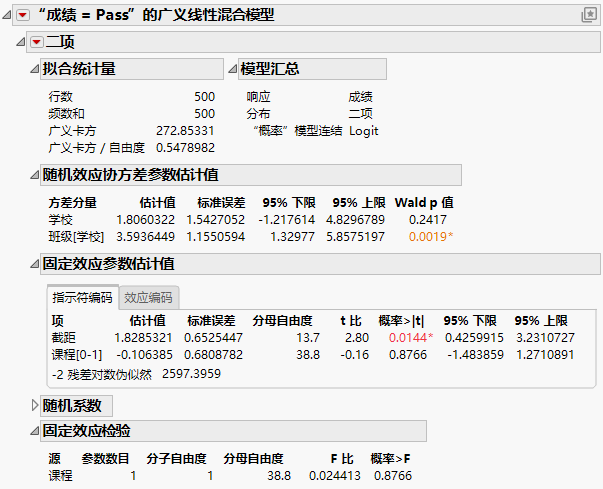603x489 pixels.
Task: Select the 截距 estimate 1.8285321
Action: pyautogui.click(x=143, y=338)
